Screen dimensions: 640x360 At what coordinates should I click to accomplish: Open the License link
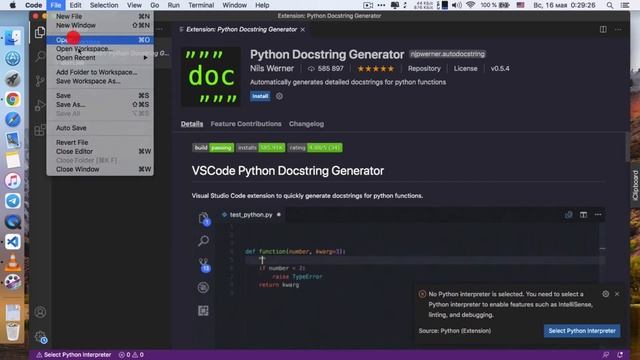coord(465,69)
